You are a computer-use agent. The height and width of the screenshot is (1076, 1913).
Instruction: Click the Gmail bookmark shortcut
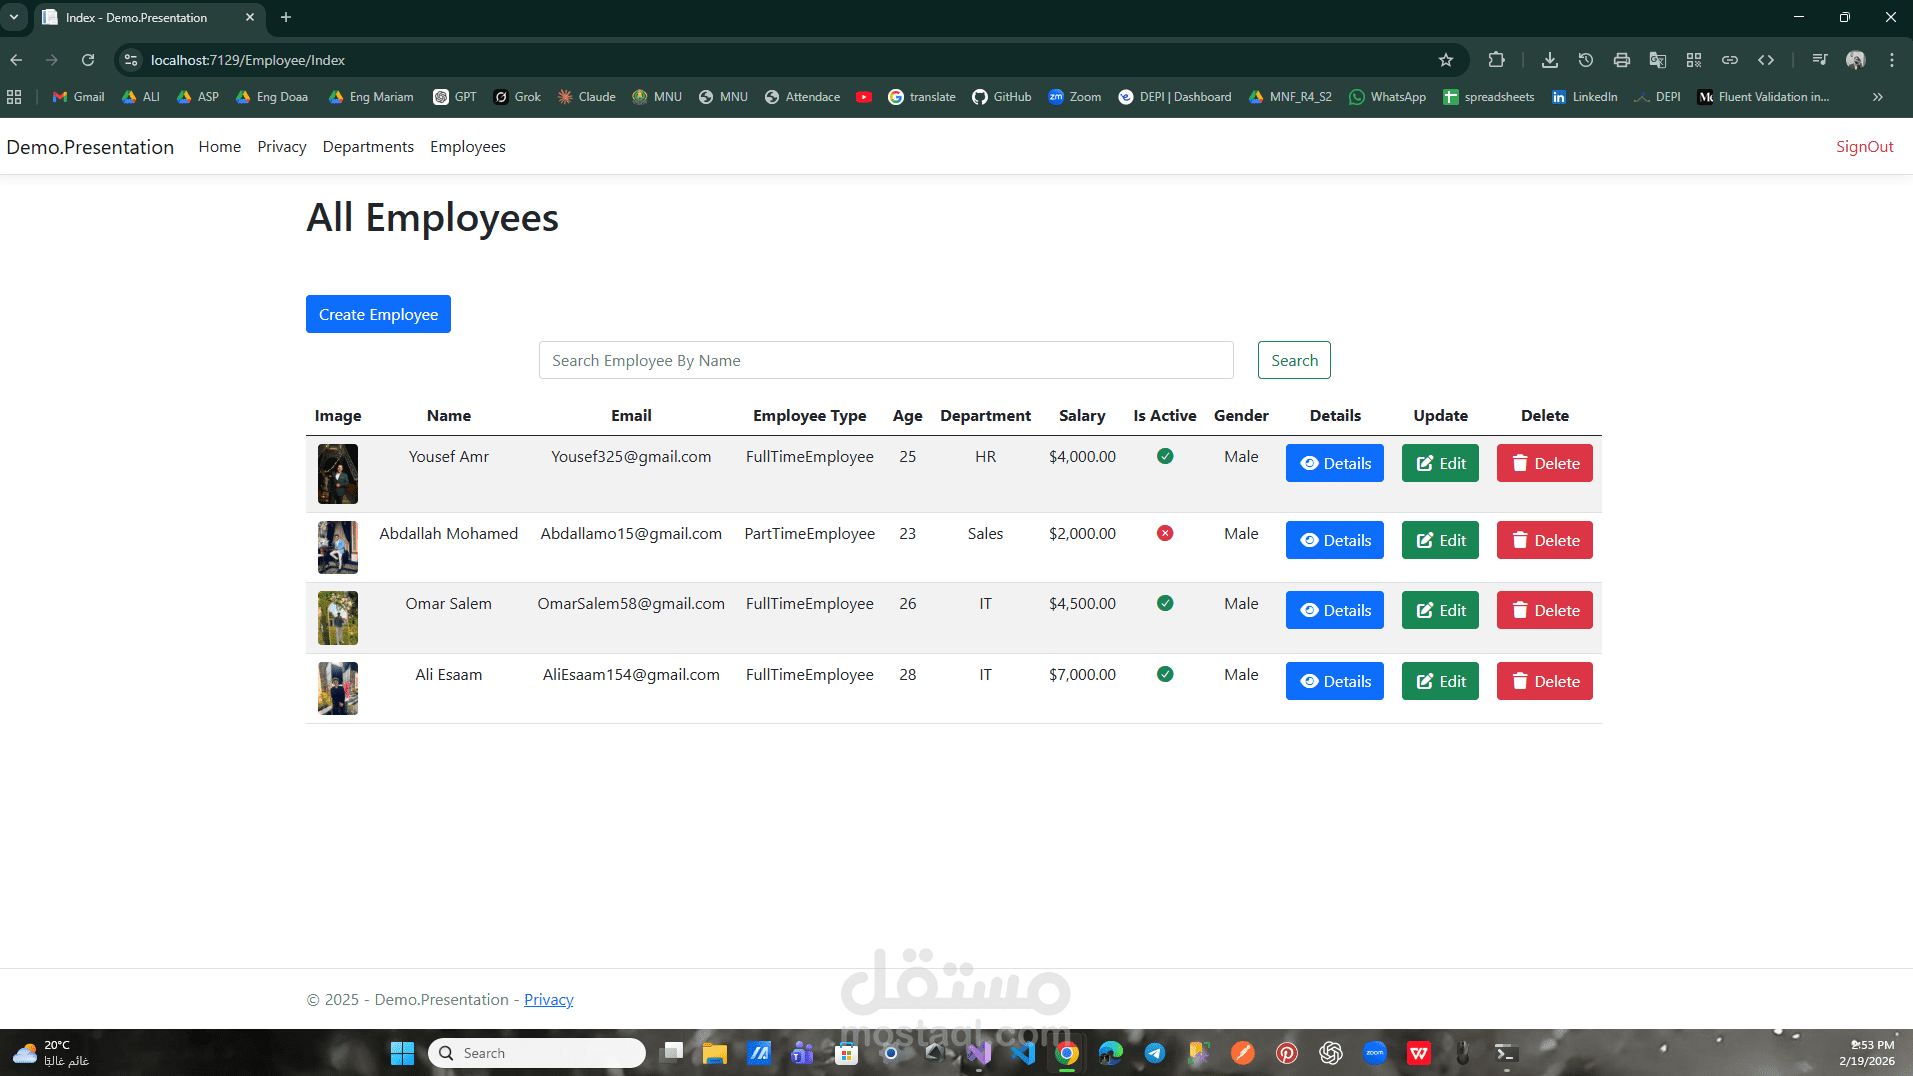point(76,96)
